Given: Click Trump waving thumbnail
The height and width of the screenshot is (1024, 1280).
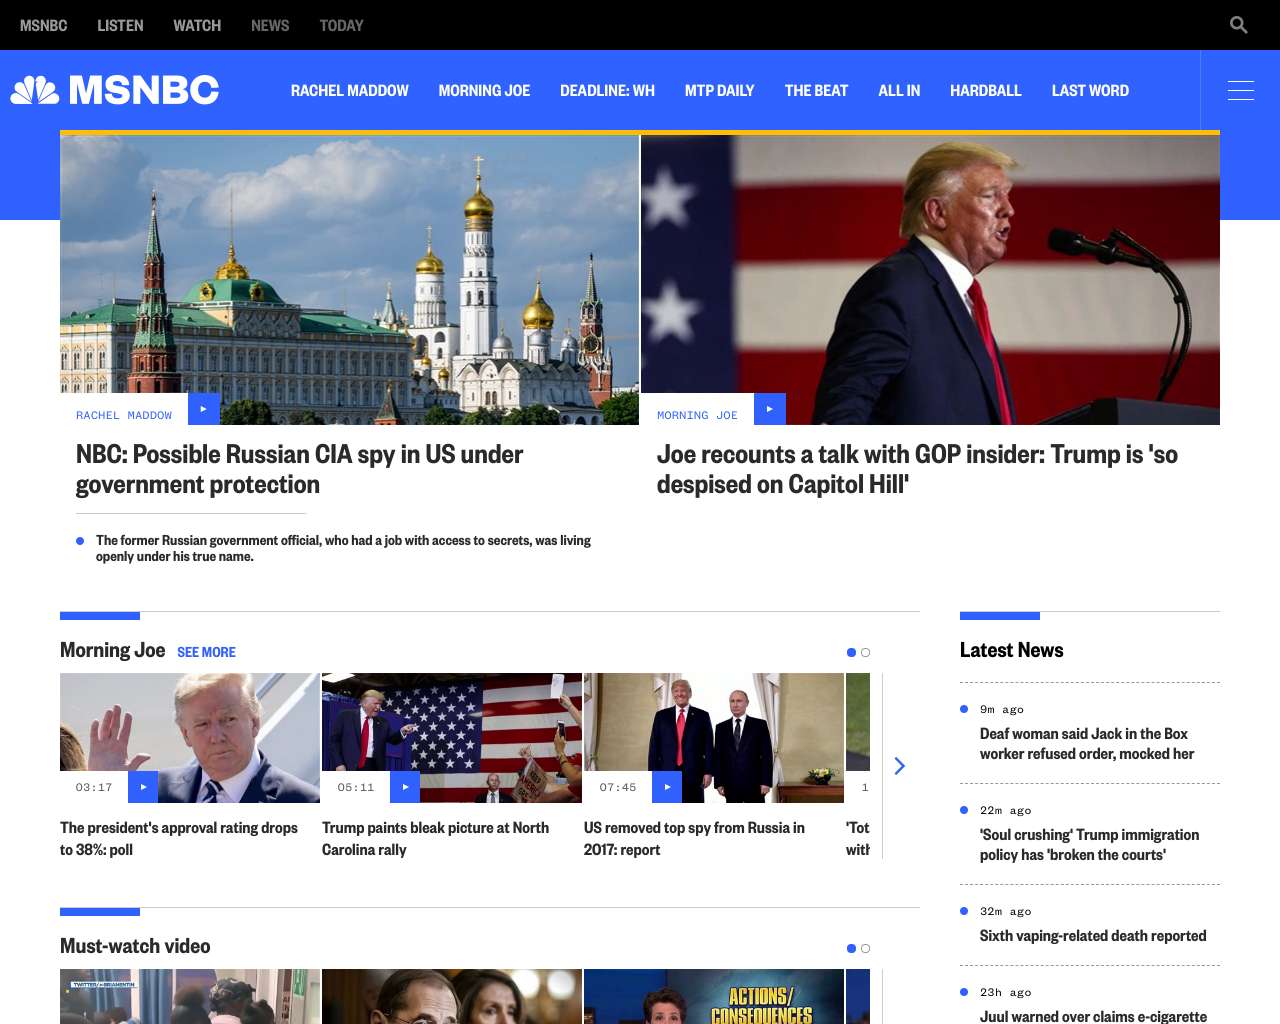Looking at the screenshot, I should coord(190,738).
